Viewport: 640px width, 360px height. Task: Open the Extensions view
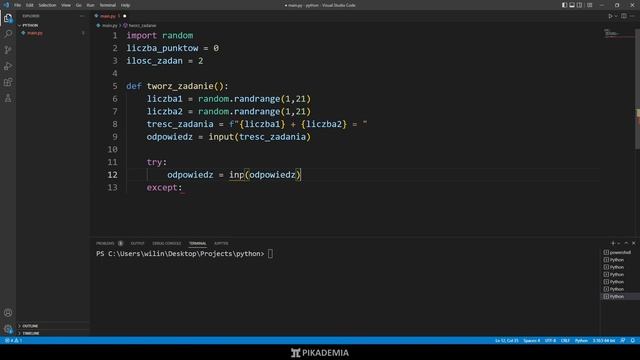pyautogui.click(x=8, y=82)
